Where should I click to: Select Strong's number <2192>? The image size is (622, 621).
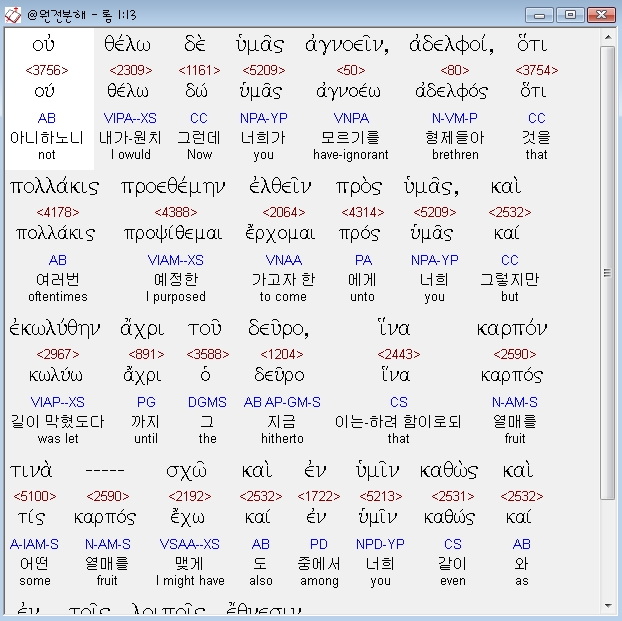[x=190, y=496]
